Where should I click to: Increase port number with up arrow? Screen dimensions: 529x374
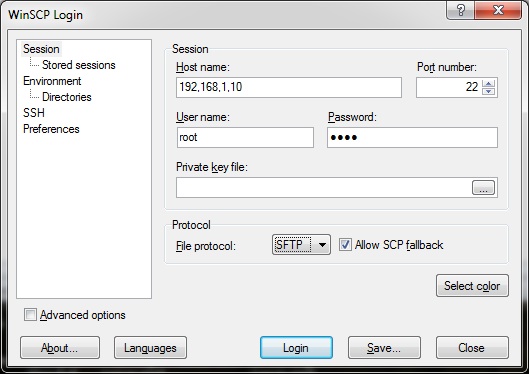click(489, 83)
